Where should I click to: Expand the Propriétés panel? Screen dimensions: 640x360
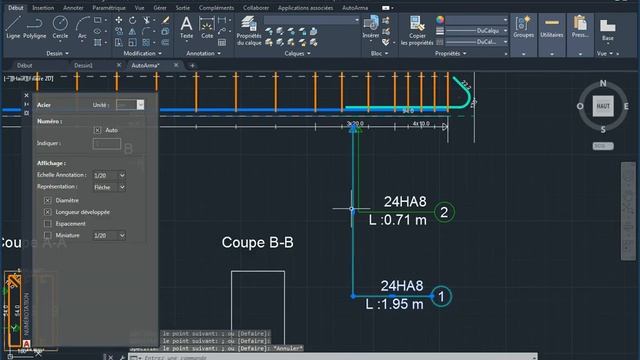coord(451,53)
